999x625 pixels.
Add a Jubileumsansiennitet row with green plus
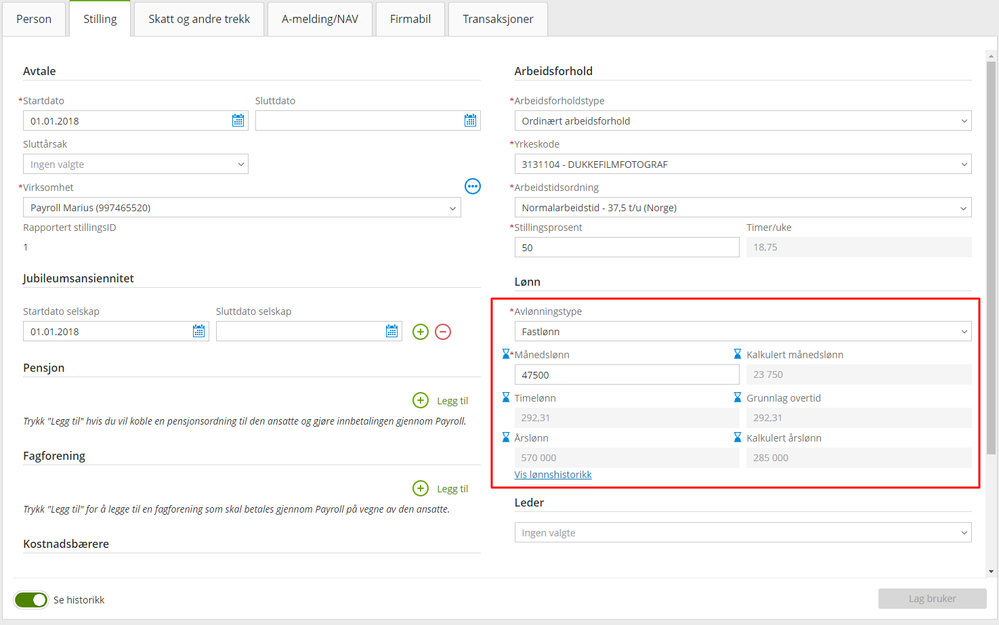(x=420, y=331)
